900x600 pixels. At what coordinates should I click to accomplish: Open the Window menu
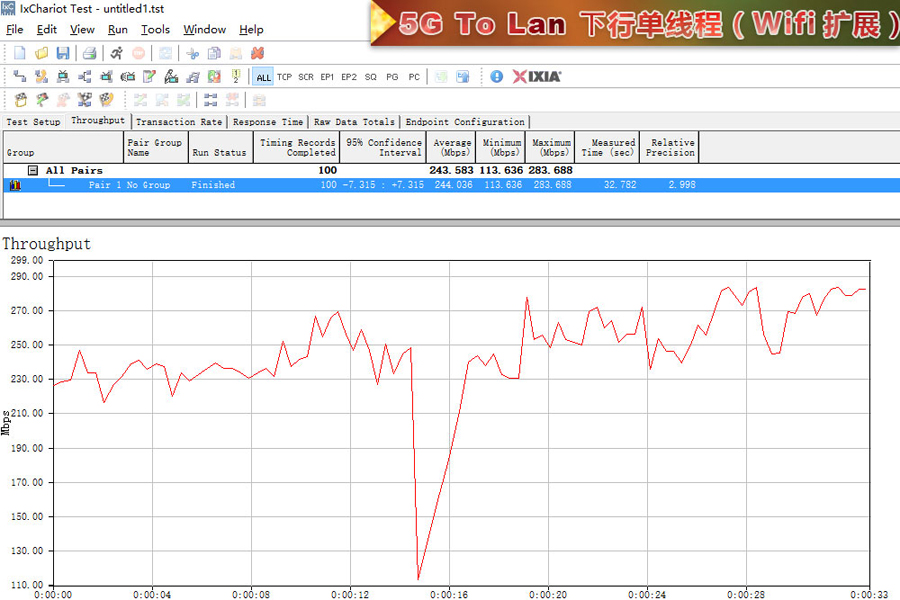205,30
